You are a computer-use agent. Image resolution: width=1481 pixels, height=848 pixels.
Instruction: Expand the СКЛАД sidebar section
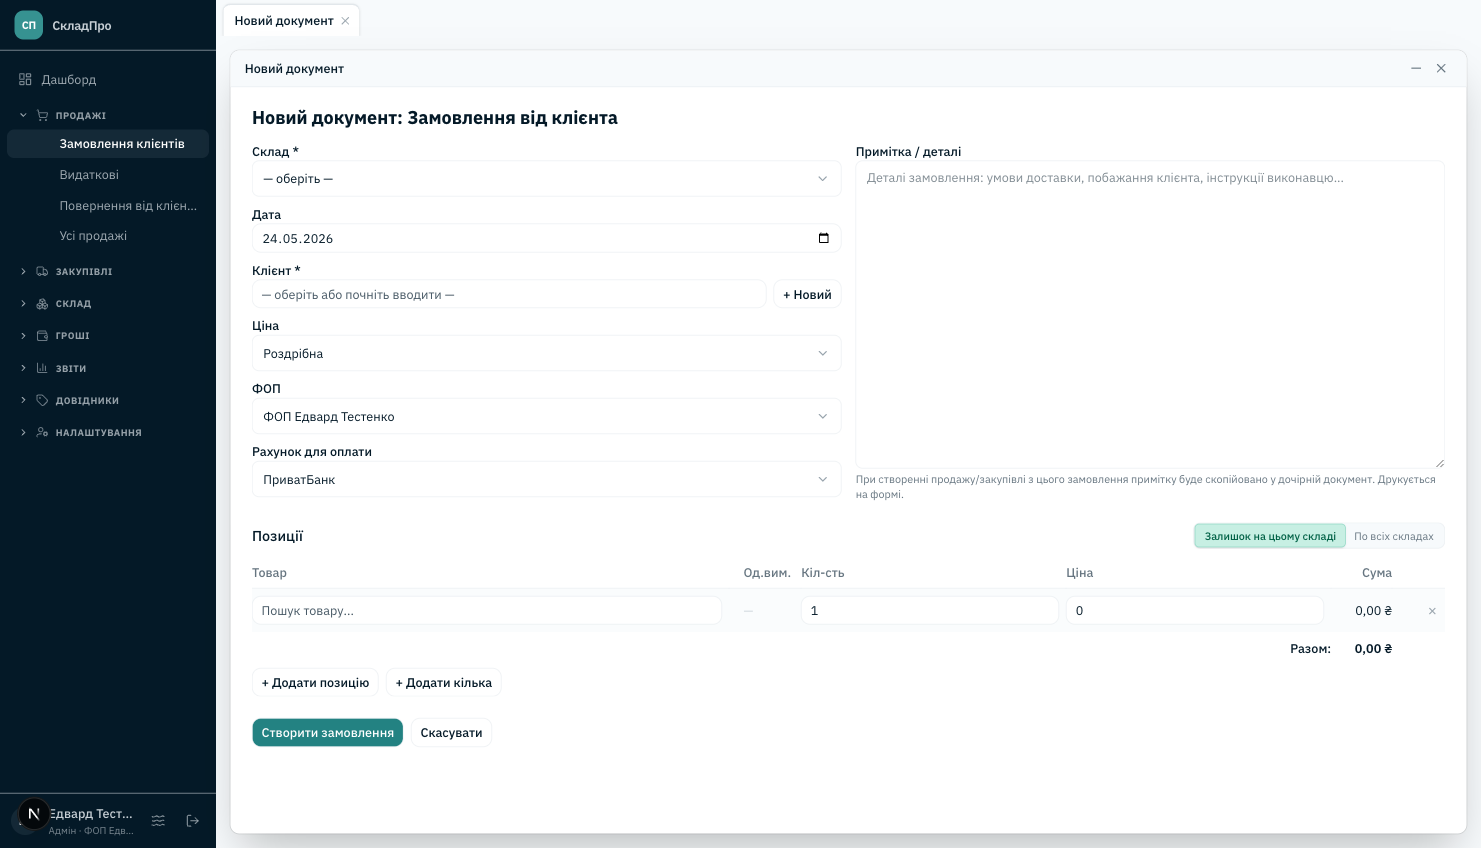coord(23,303)
